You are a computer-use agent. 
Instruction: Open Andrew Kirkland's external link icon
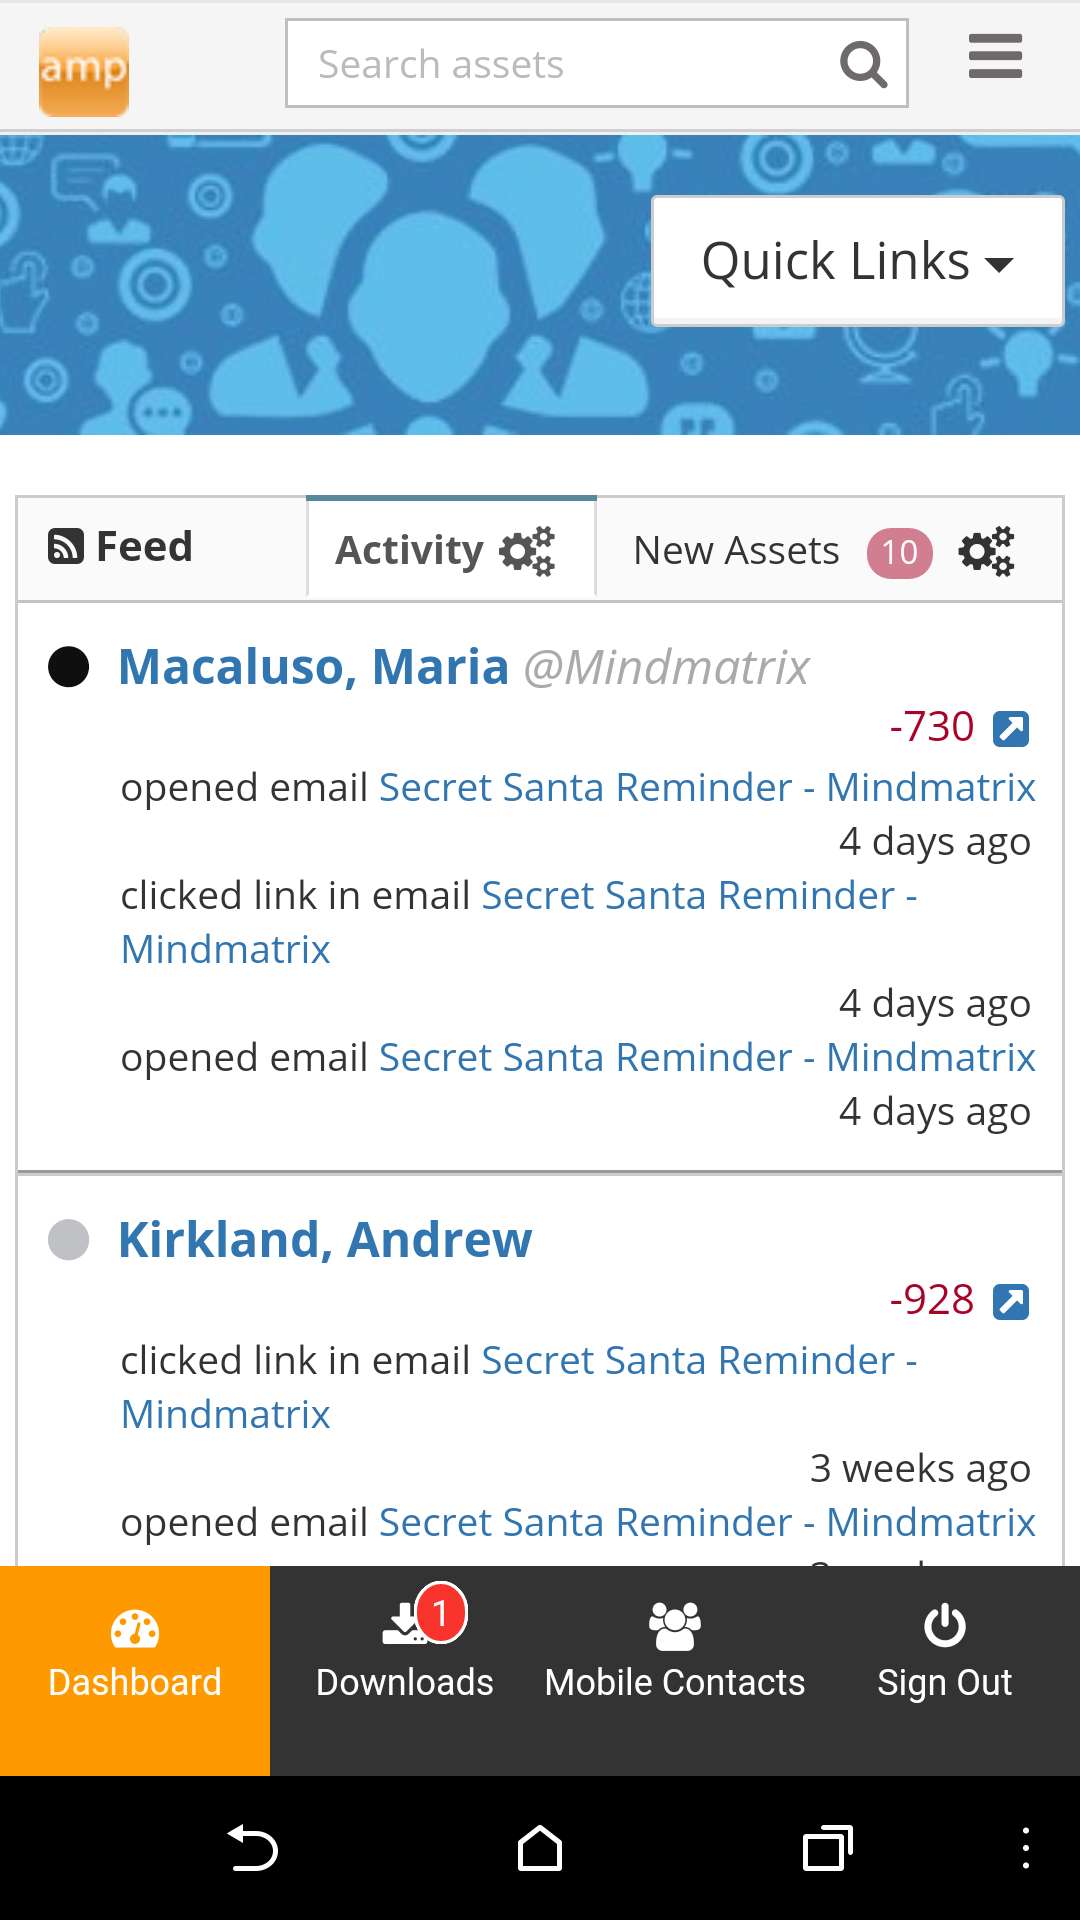click(x=1011, y=1301)
